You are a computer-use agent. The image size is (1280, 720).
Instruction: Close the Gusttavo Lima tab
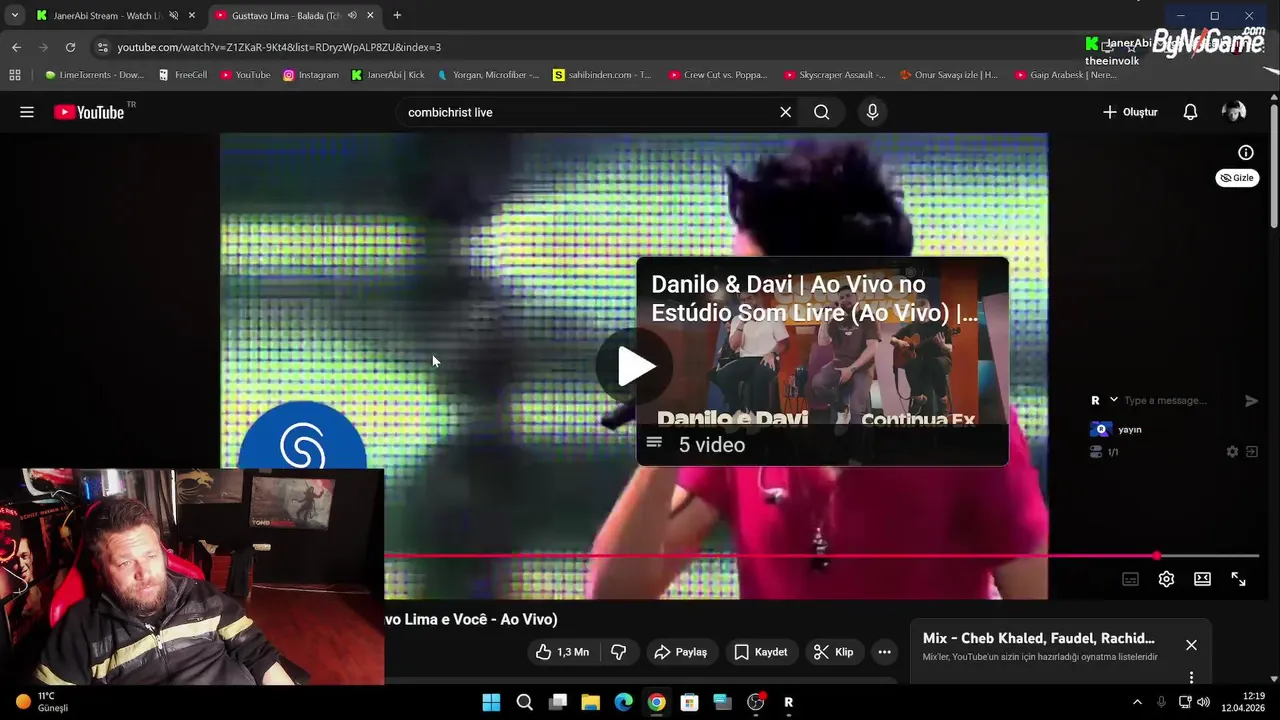click(x=371, y=15)
